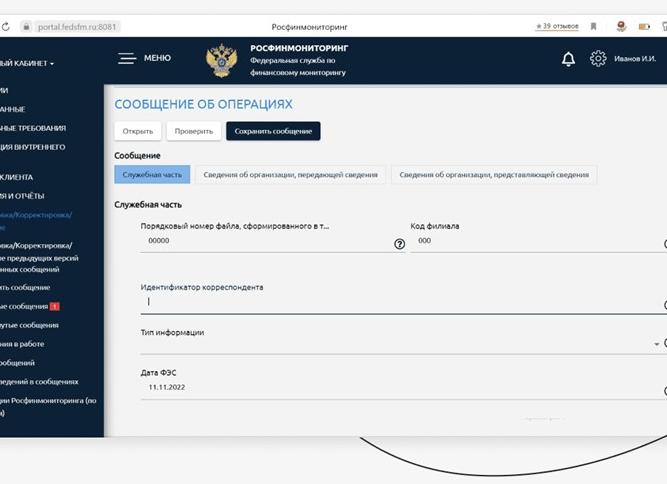Click the Росфинмониторинг coat of arms logo

[x=221, y=60]
